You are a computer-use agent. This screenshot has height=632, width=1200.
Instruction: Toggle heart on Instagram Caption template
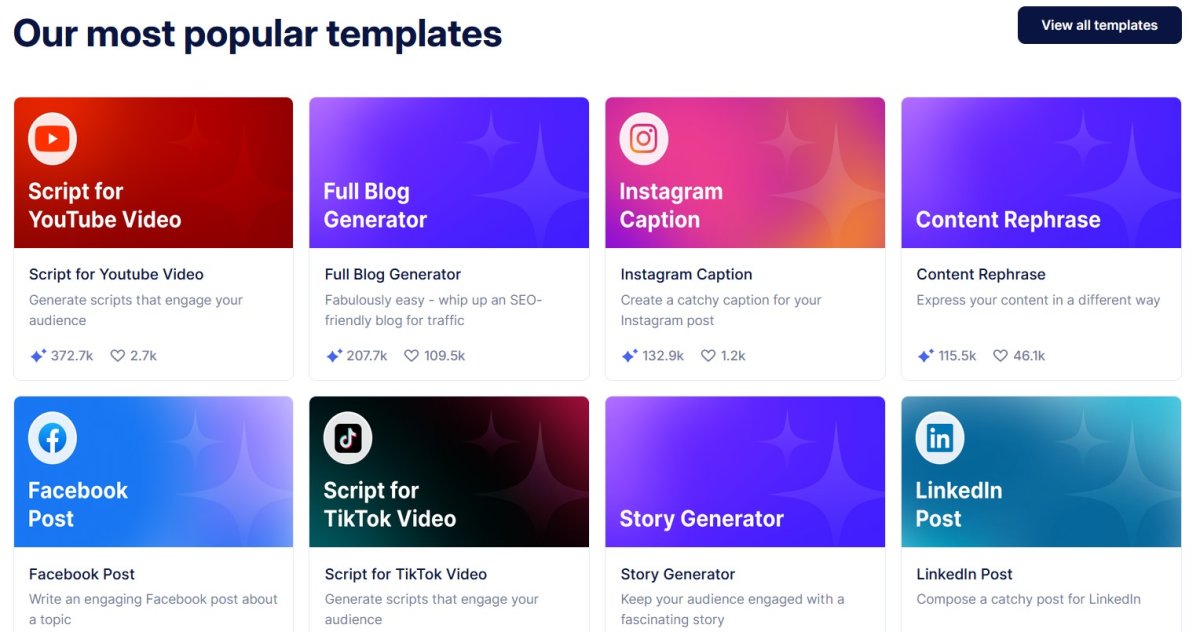[x=708, y=355]
